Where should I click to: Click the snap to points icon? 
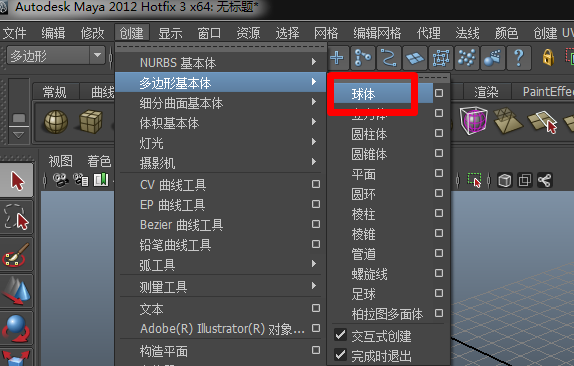tap(389, 58)
